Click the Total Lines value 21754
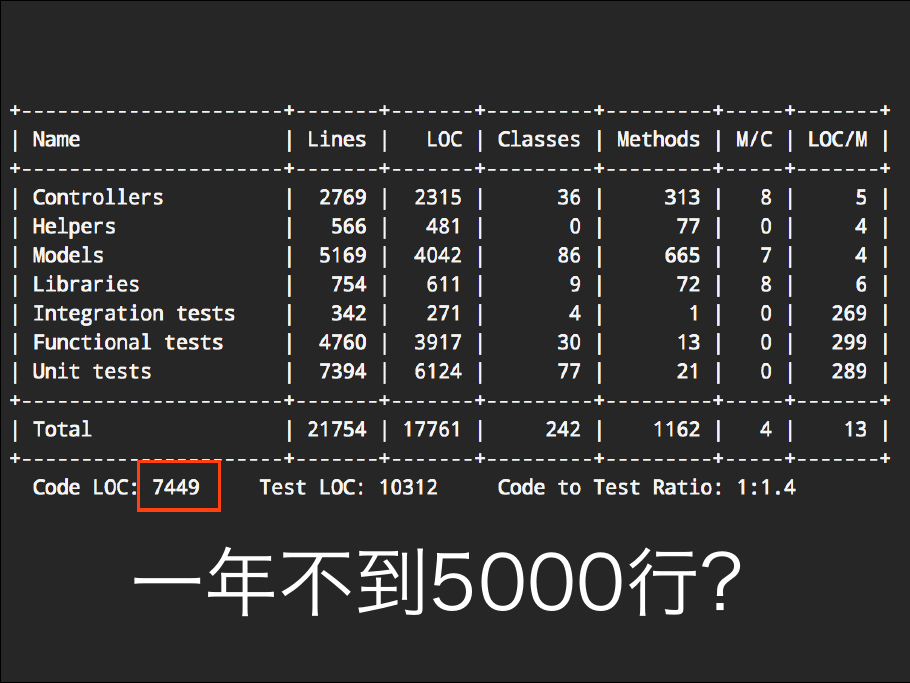910x683 pixels. click(336, 430)
